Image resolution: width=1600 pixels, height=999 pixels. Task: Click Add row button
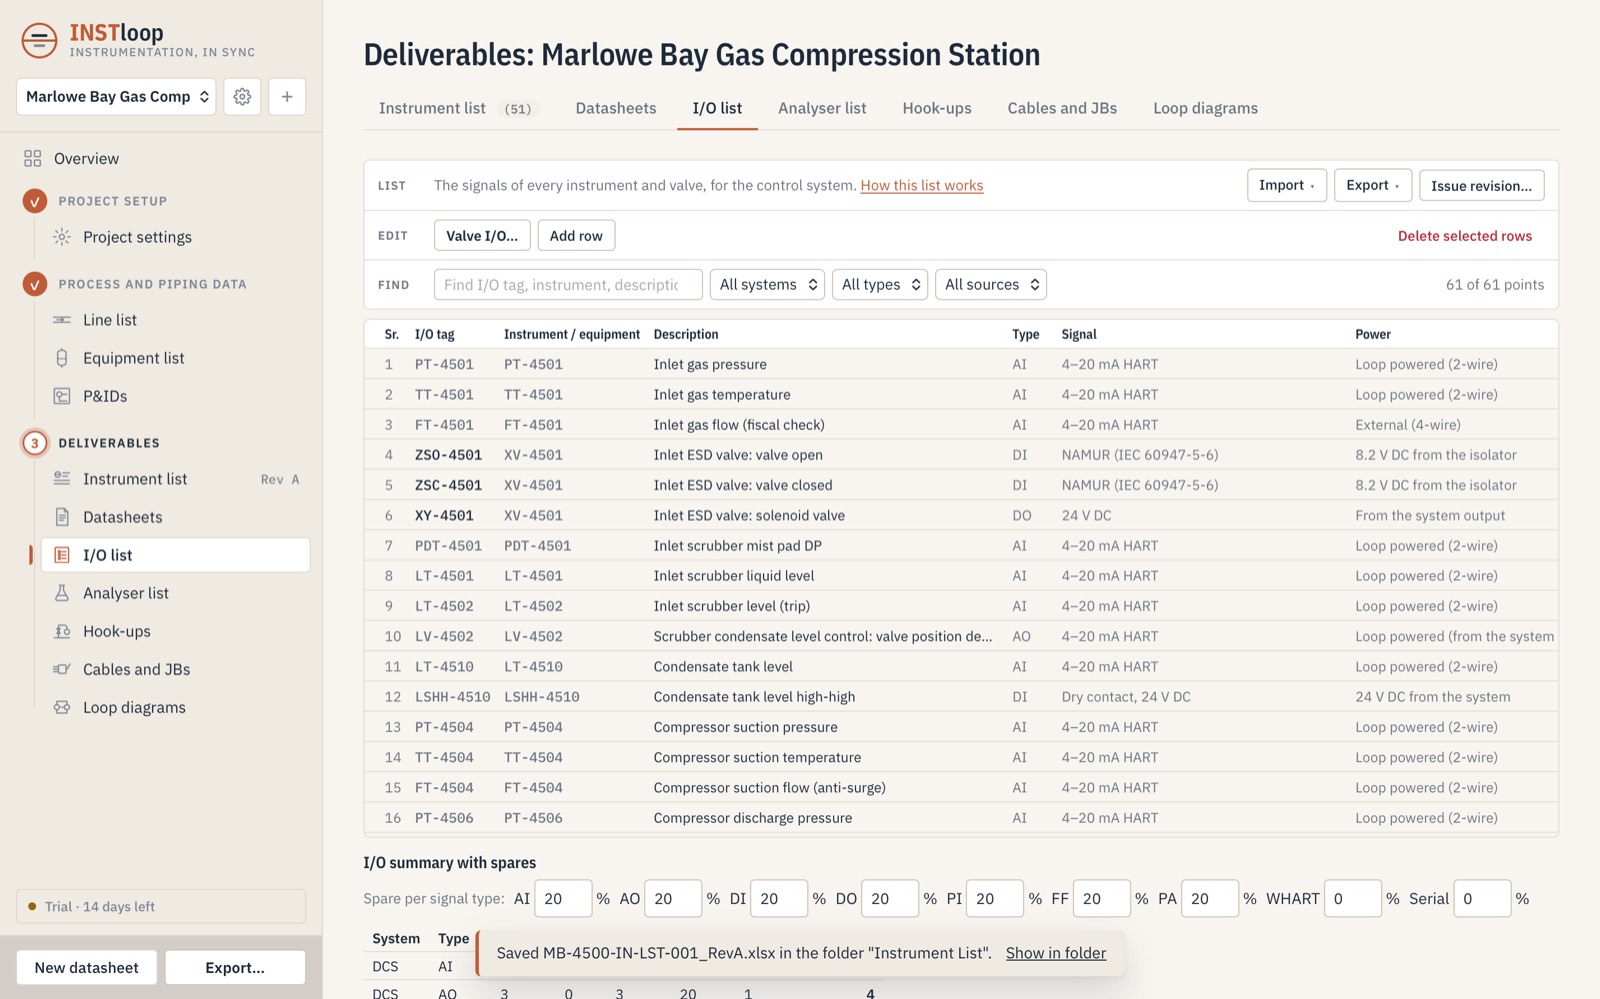[x=576, y=236]
